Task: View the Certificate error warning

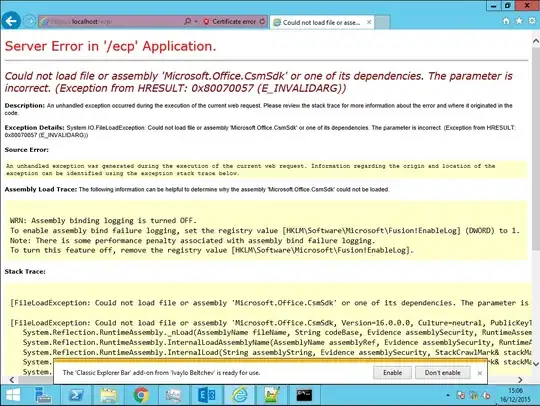Action: [230, 22]
